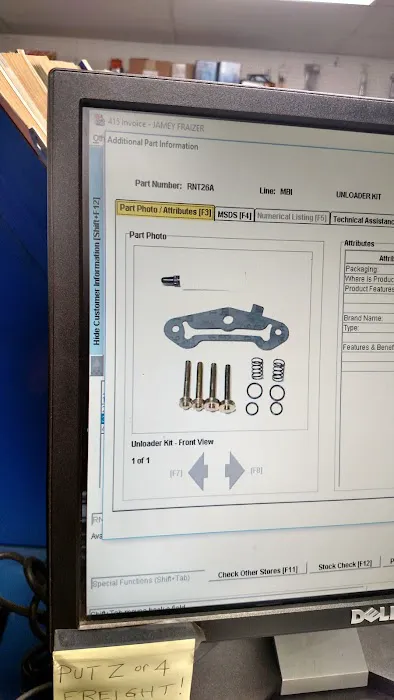Open the Technical Assistance tab
394x700 pixels.
[x=363, y=220]
